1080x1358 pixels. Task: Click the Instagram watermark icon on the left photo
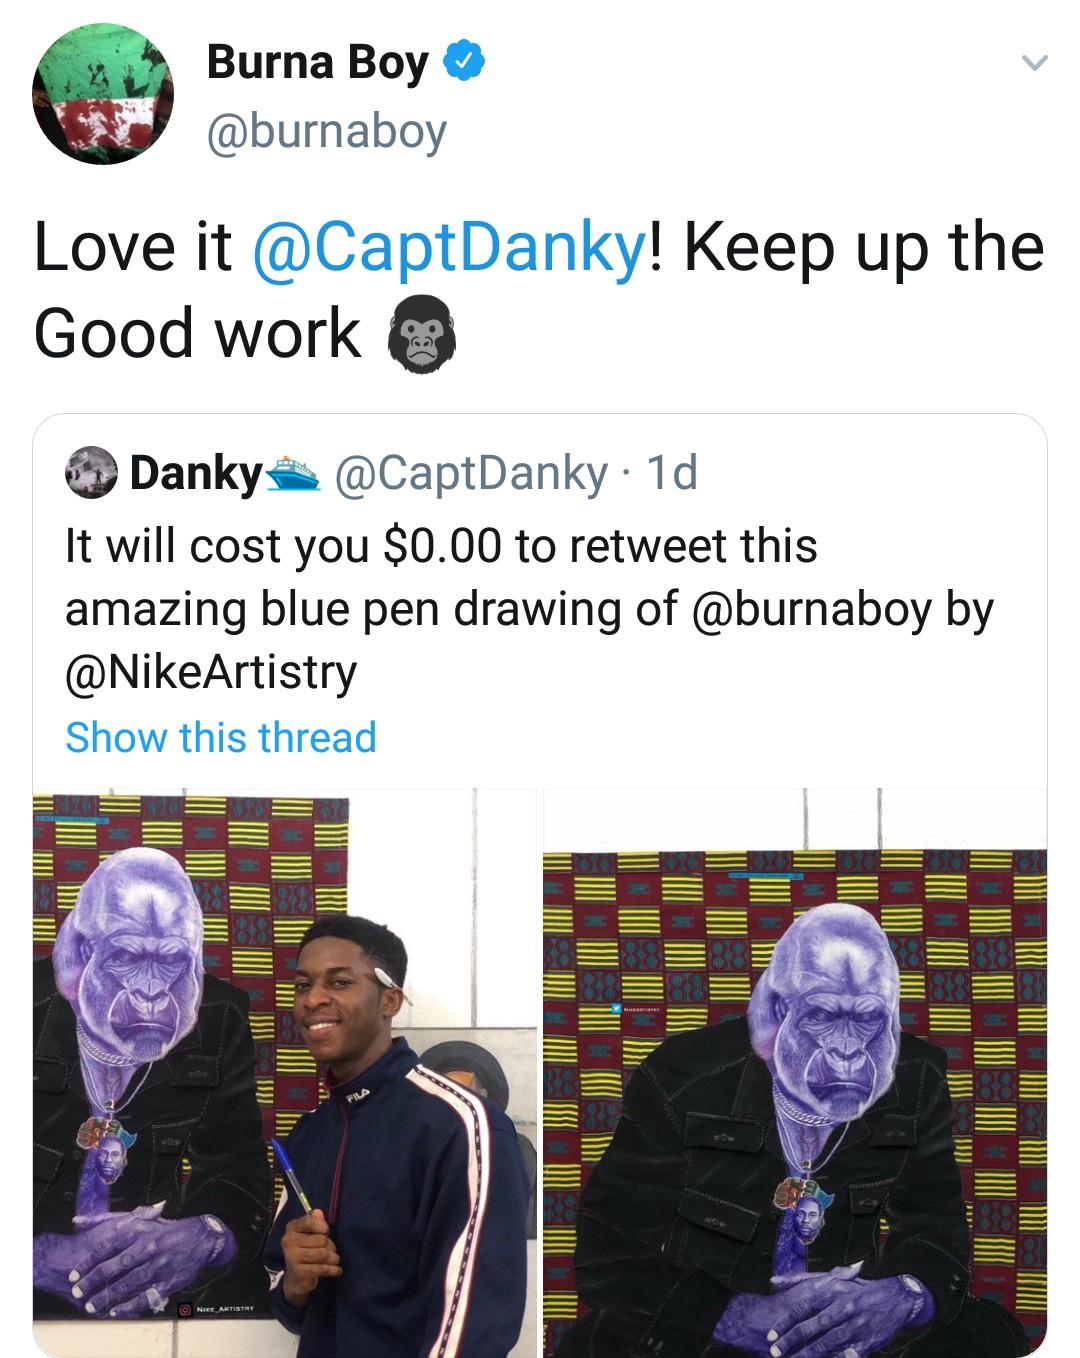185,1308
